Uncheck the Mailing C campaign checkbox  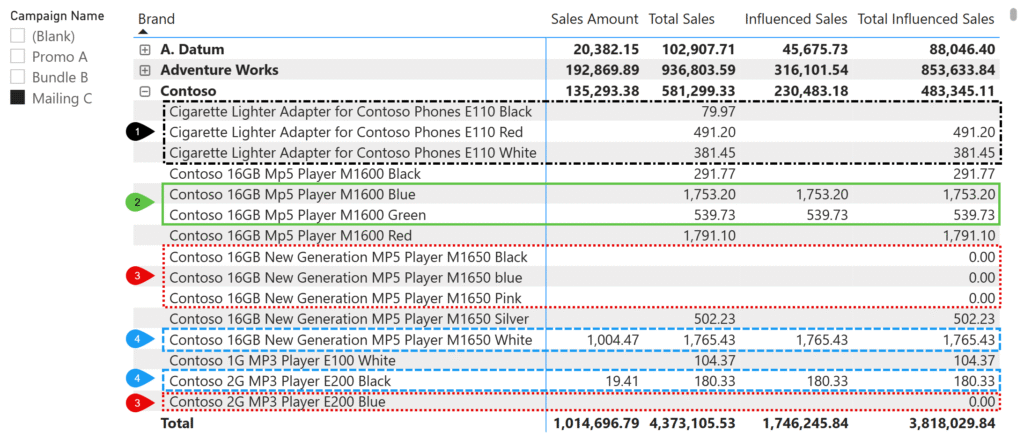(18, 98)
